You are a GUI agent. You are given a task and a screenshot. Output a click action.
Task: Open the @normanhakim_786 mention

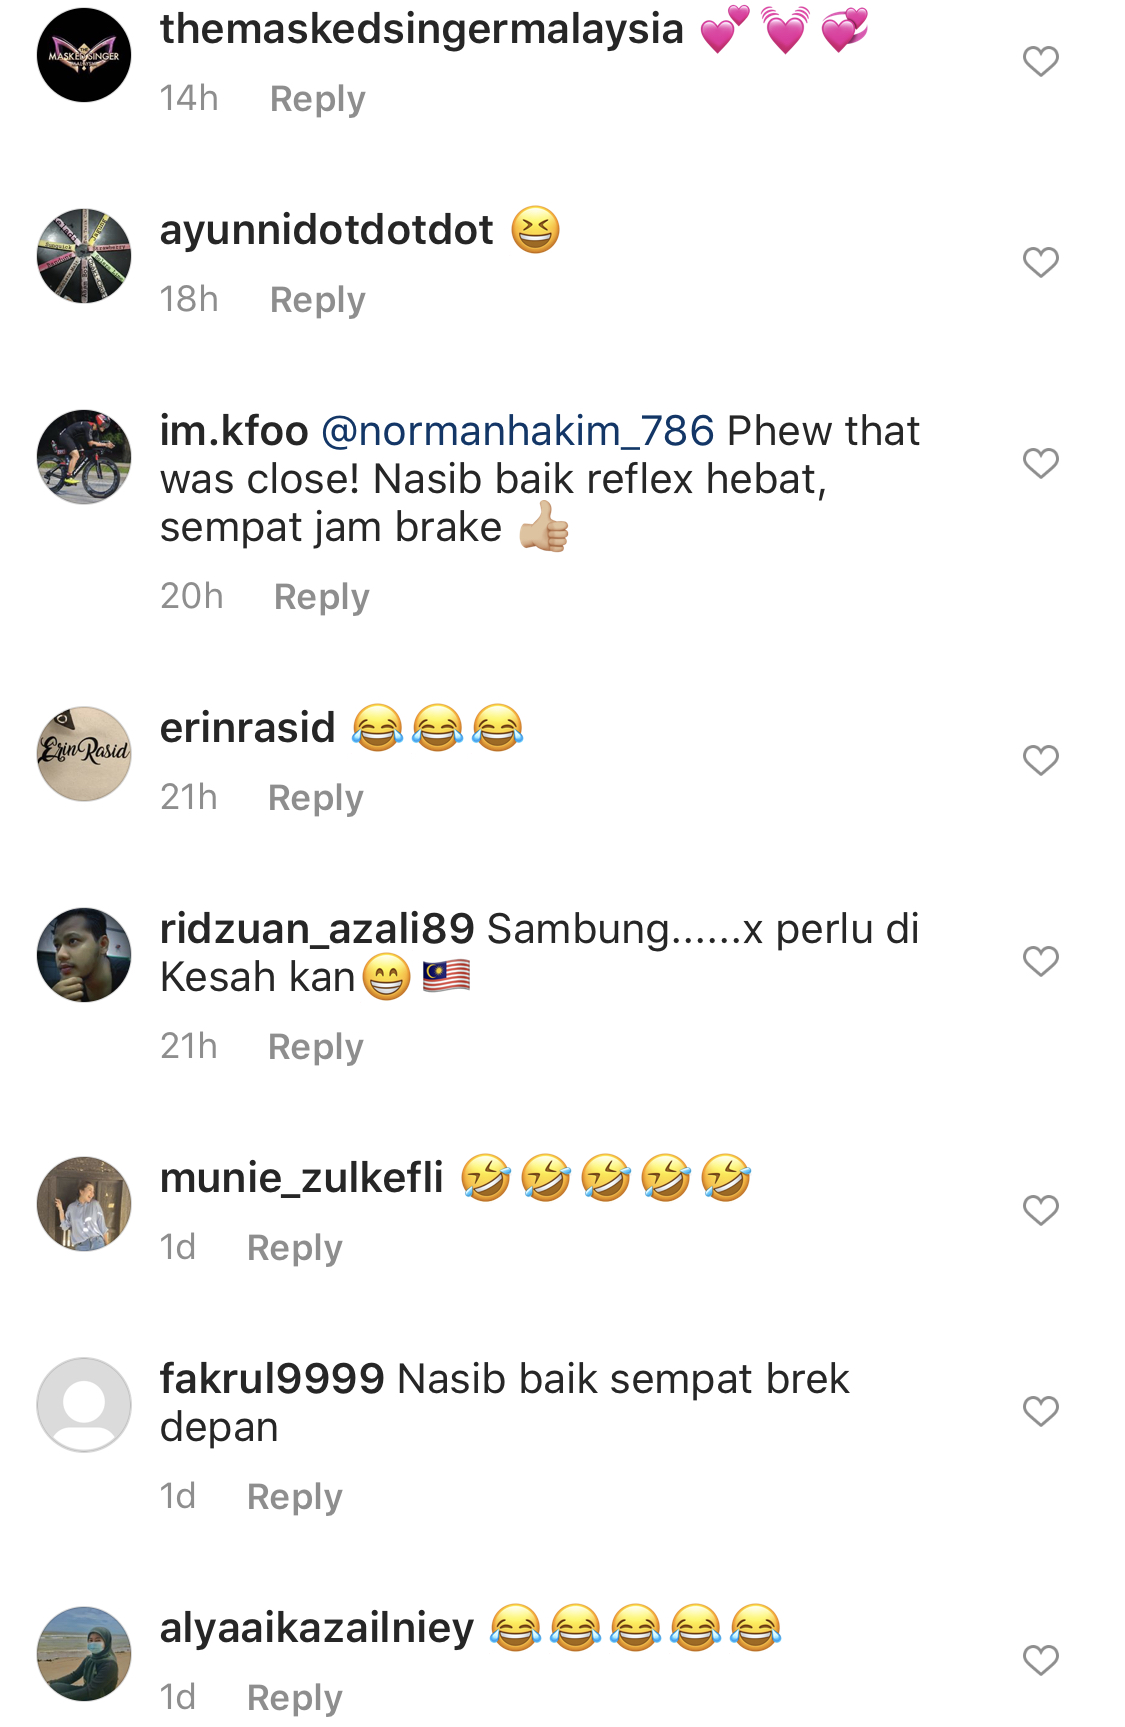[x=518, y=431]
